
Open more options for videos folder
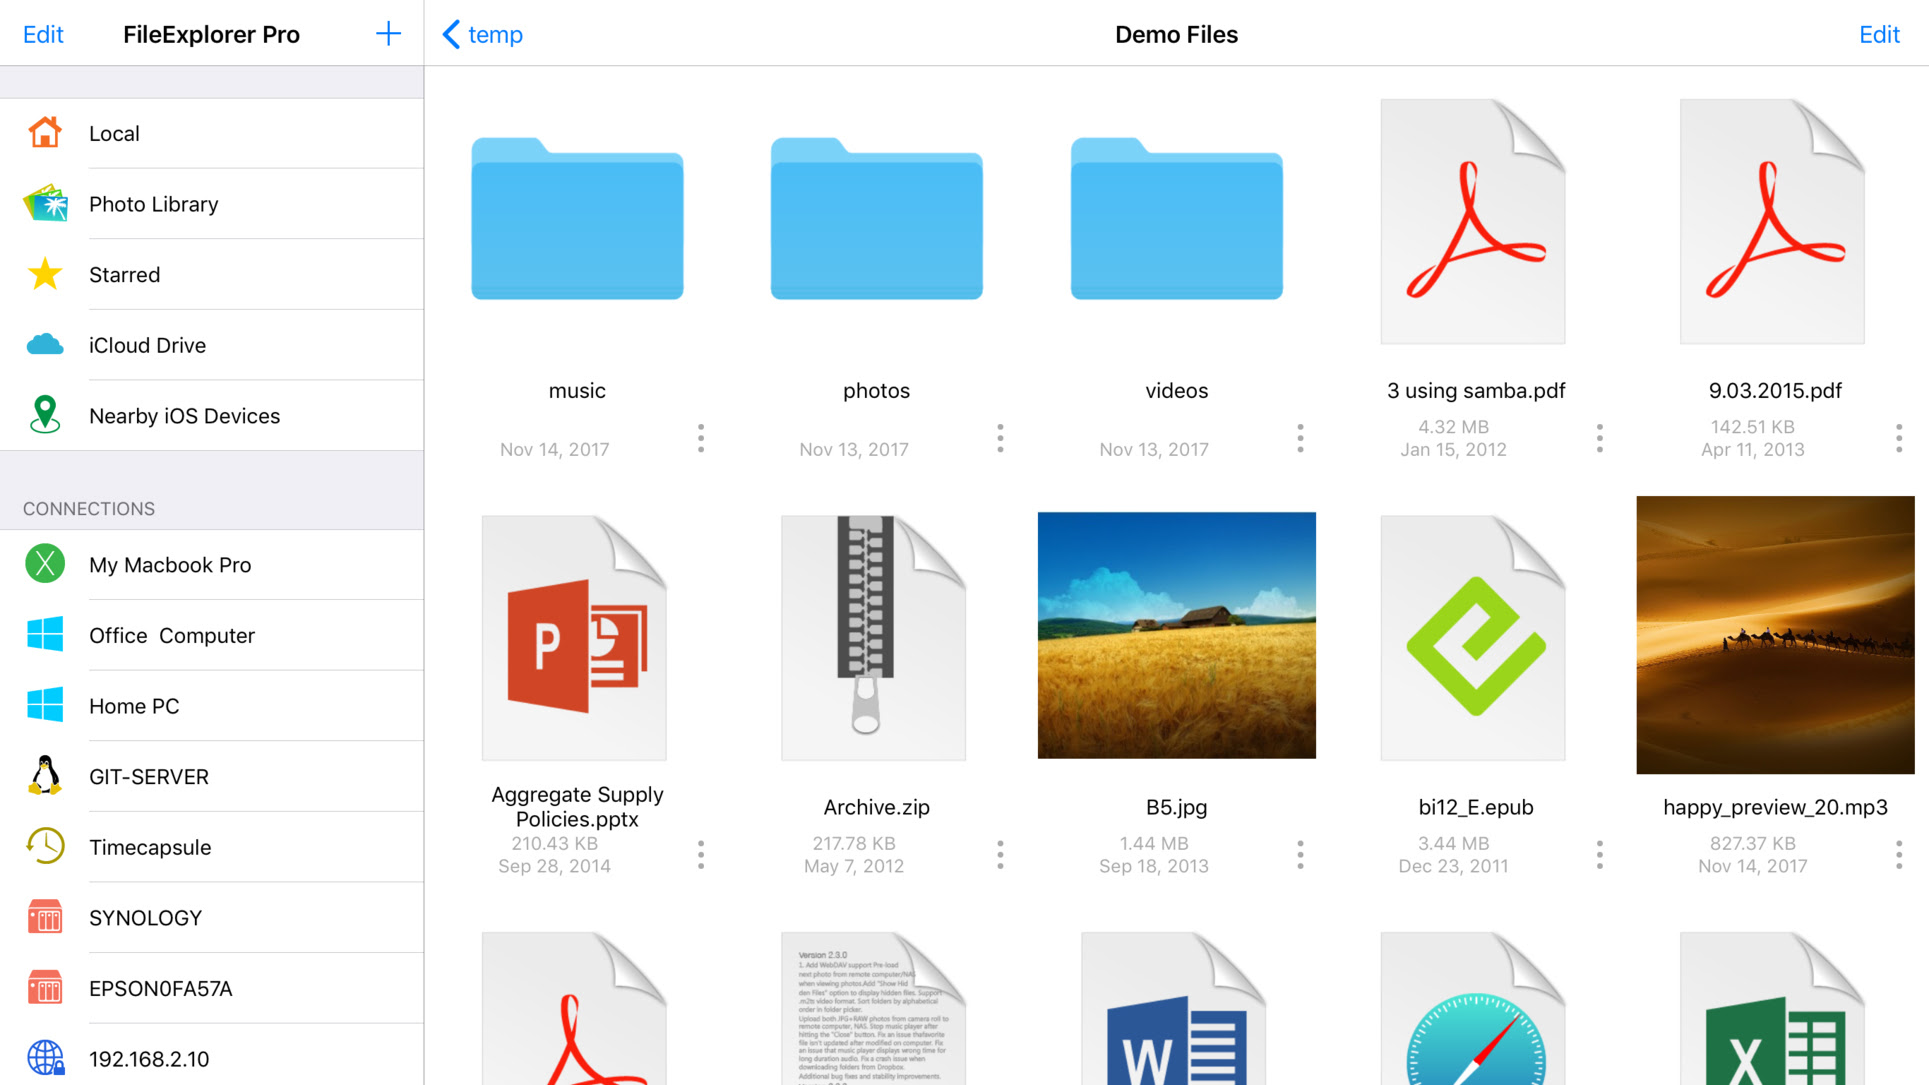1300,438
